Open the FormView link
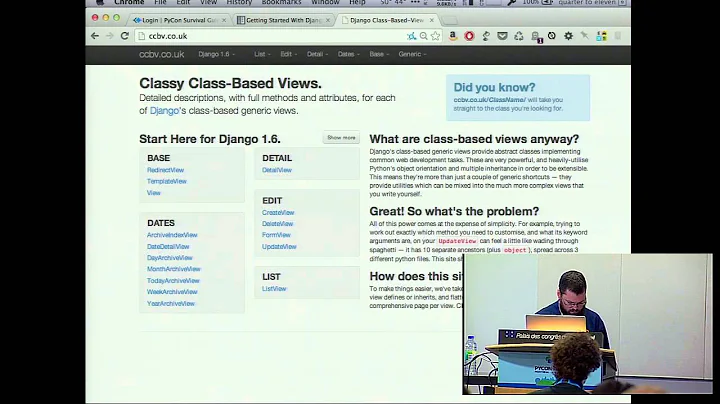 point(276,235)
